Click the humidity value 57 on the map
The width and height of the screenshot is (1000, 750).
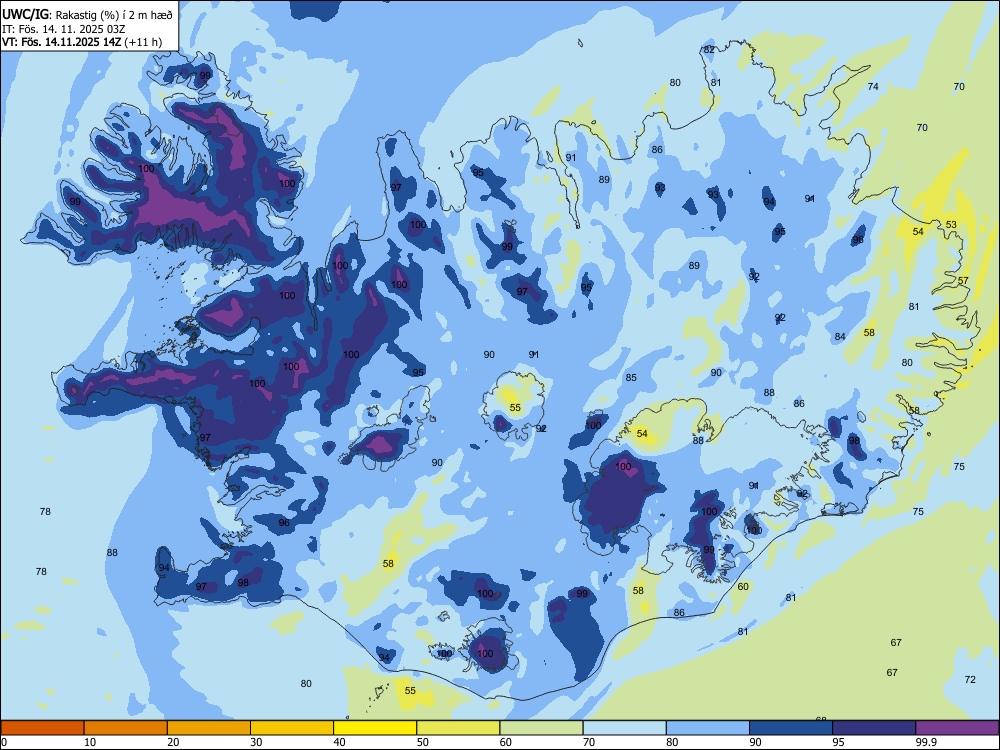click(x=963, y=281)
